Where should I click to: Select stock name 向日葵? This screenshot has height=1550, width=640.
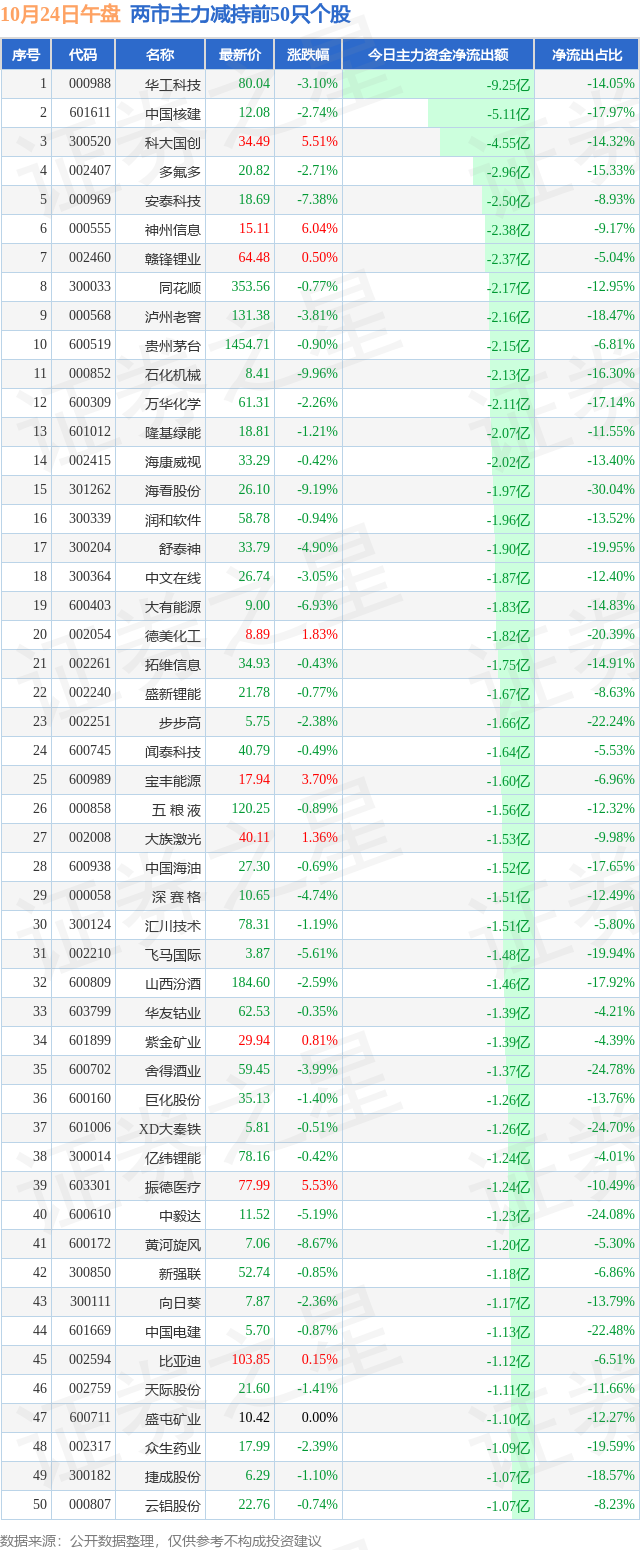coord(180,1302)
